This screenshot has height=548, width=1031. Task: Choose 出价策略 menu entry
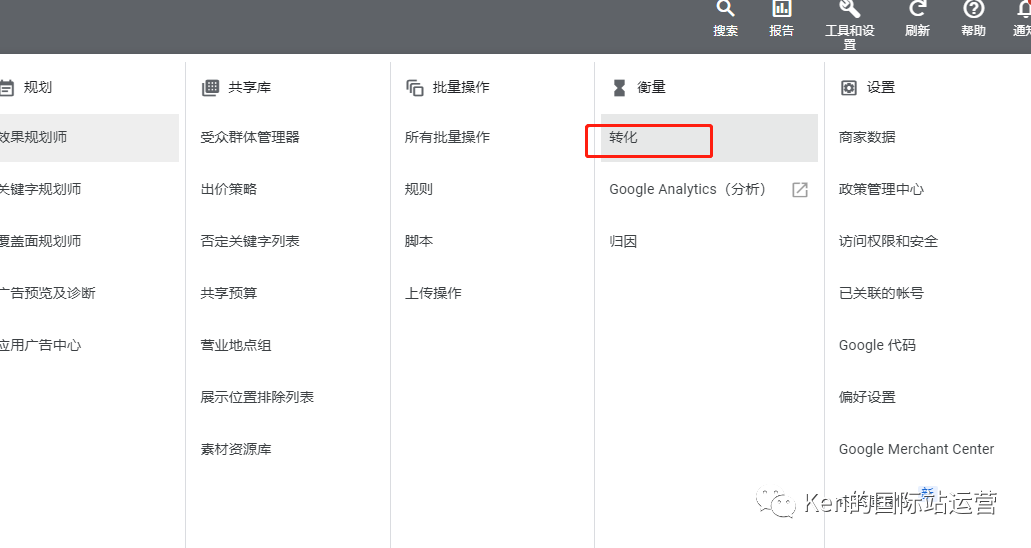tap(229, 190)
